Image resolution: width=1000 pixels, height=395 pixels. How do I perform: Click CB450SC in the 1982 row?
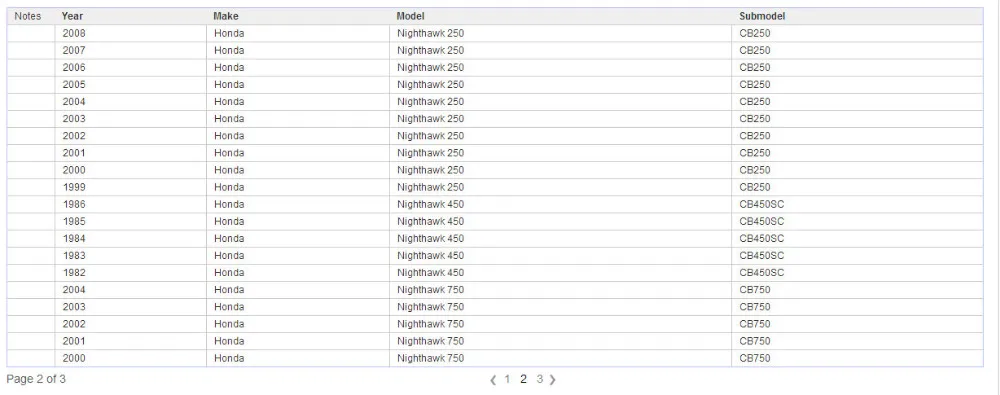[761, 272]
